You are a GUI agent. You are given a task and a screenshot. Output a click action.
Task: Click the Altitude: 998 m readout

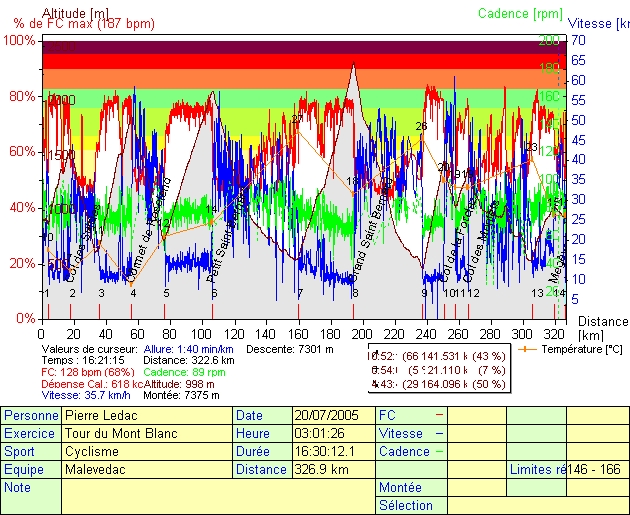pos(179,384)
